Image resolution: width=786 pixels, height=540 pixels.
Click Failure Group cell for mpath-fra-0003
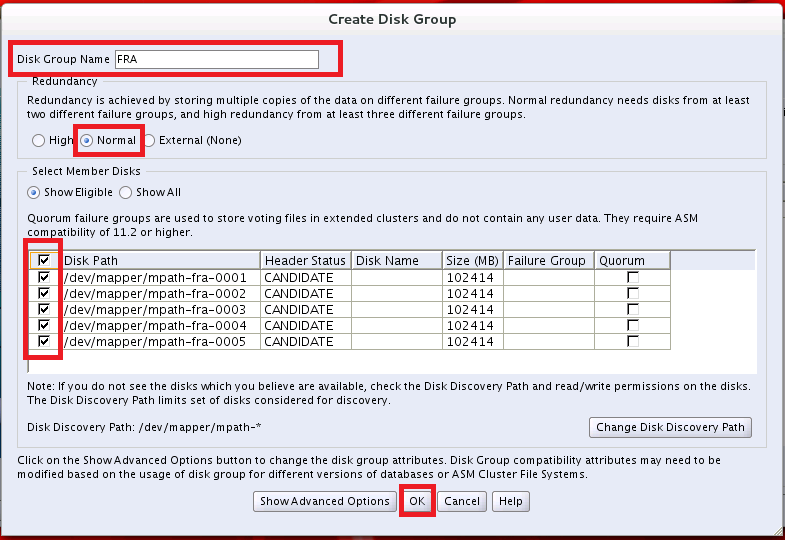pos(548,309)
